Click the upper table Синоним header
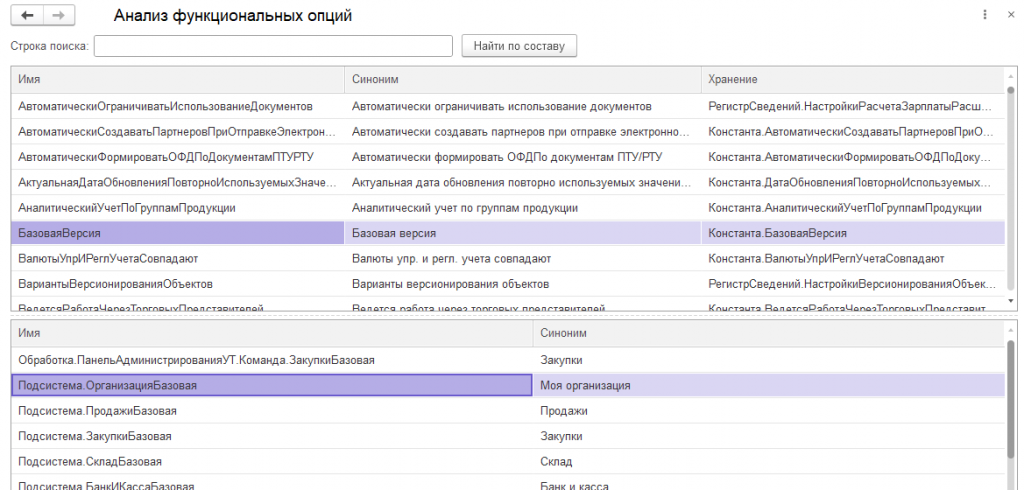Viewport: 1024px width, 490px height. point(522,79)
